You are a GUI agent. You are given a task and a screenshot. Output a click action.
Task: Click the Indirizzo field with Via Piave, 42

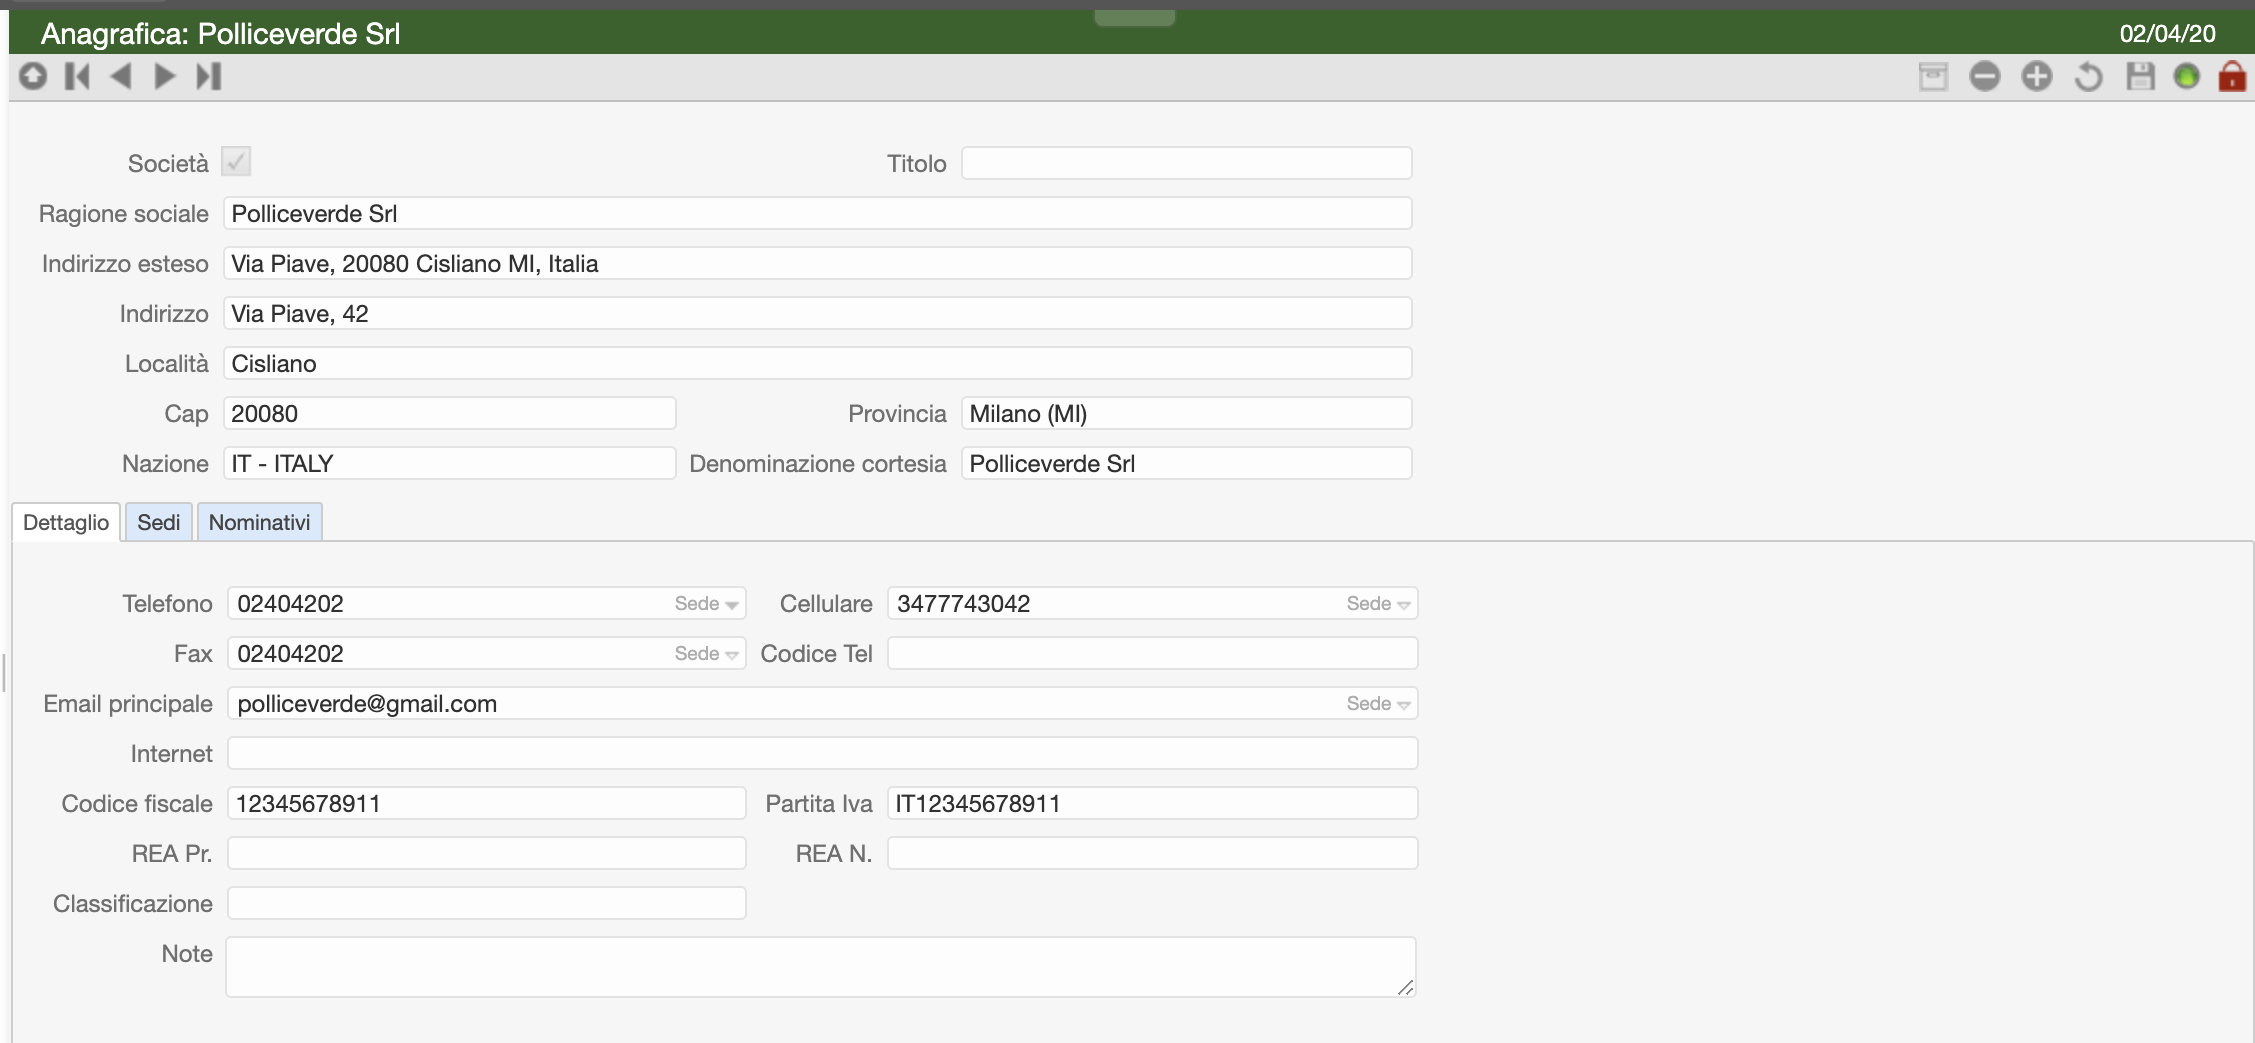[x=818, y=313]
